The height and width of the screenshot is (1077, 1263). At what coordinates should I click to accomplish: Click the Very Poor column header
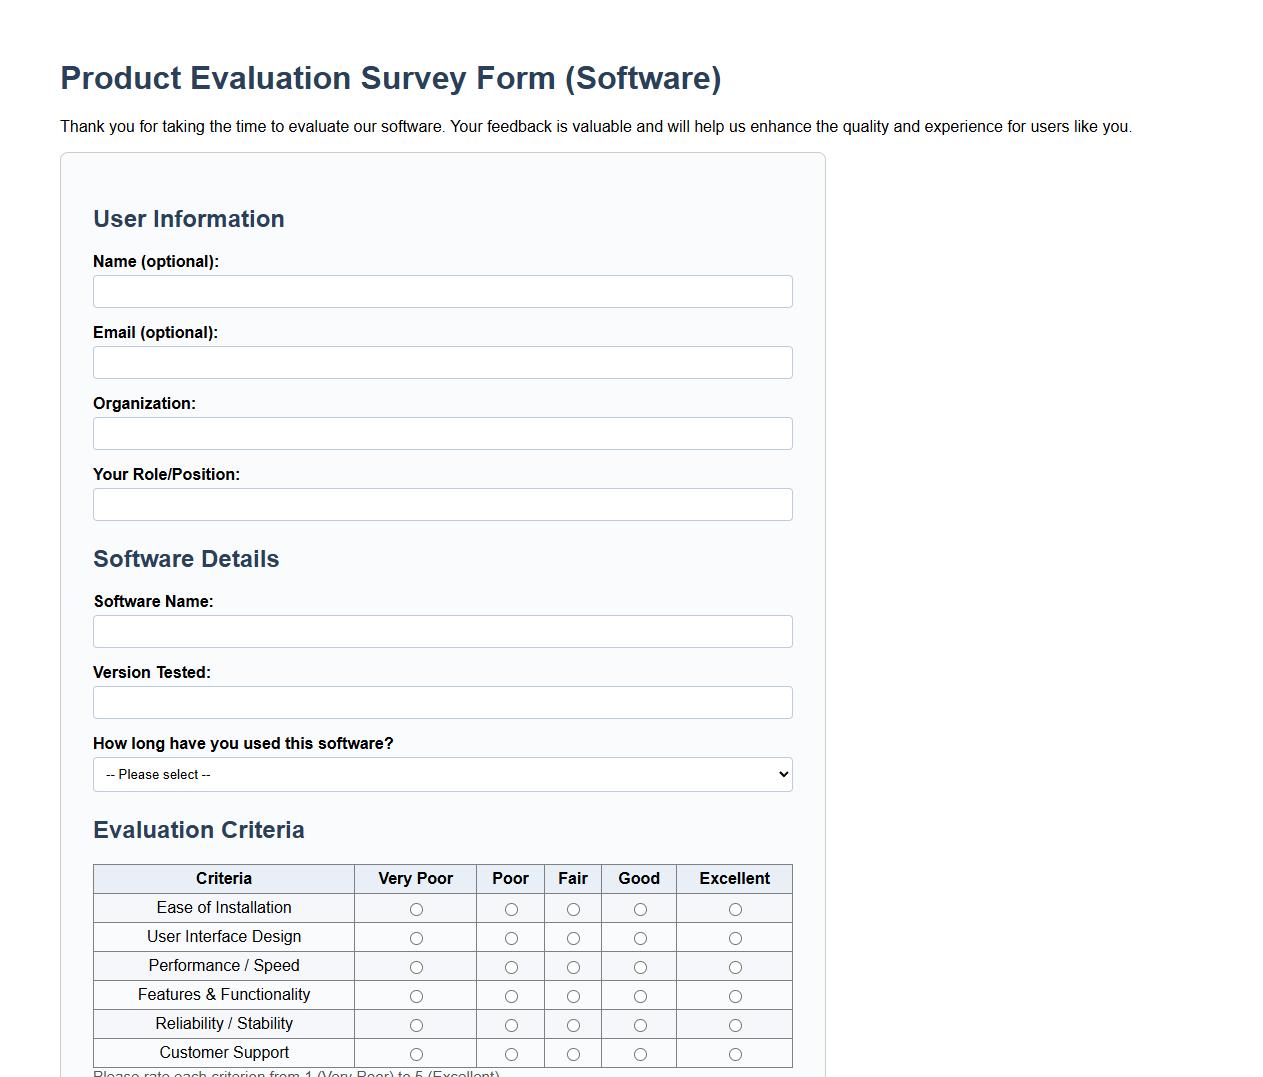(x=415, y=878)
